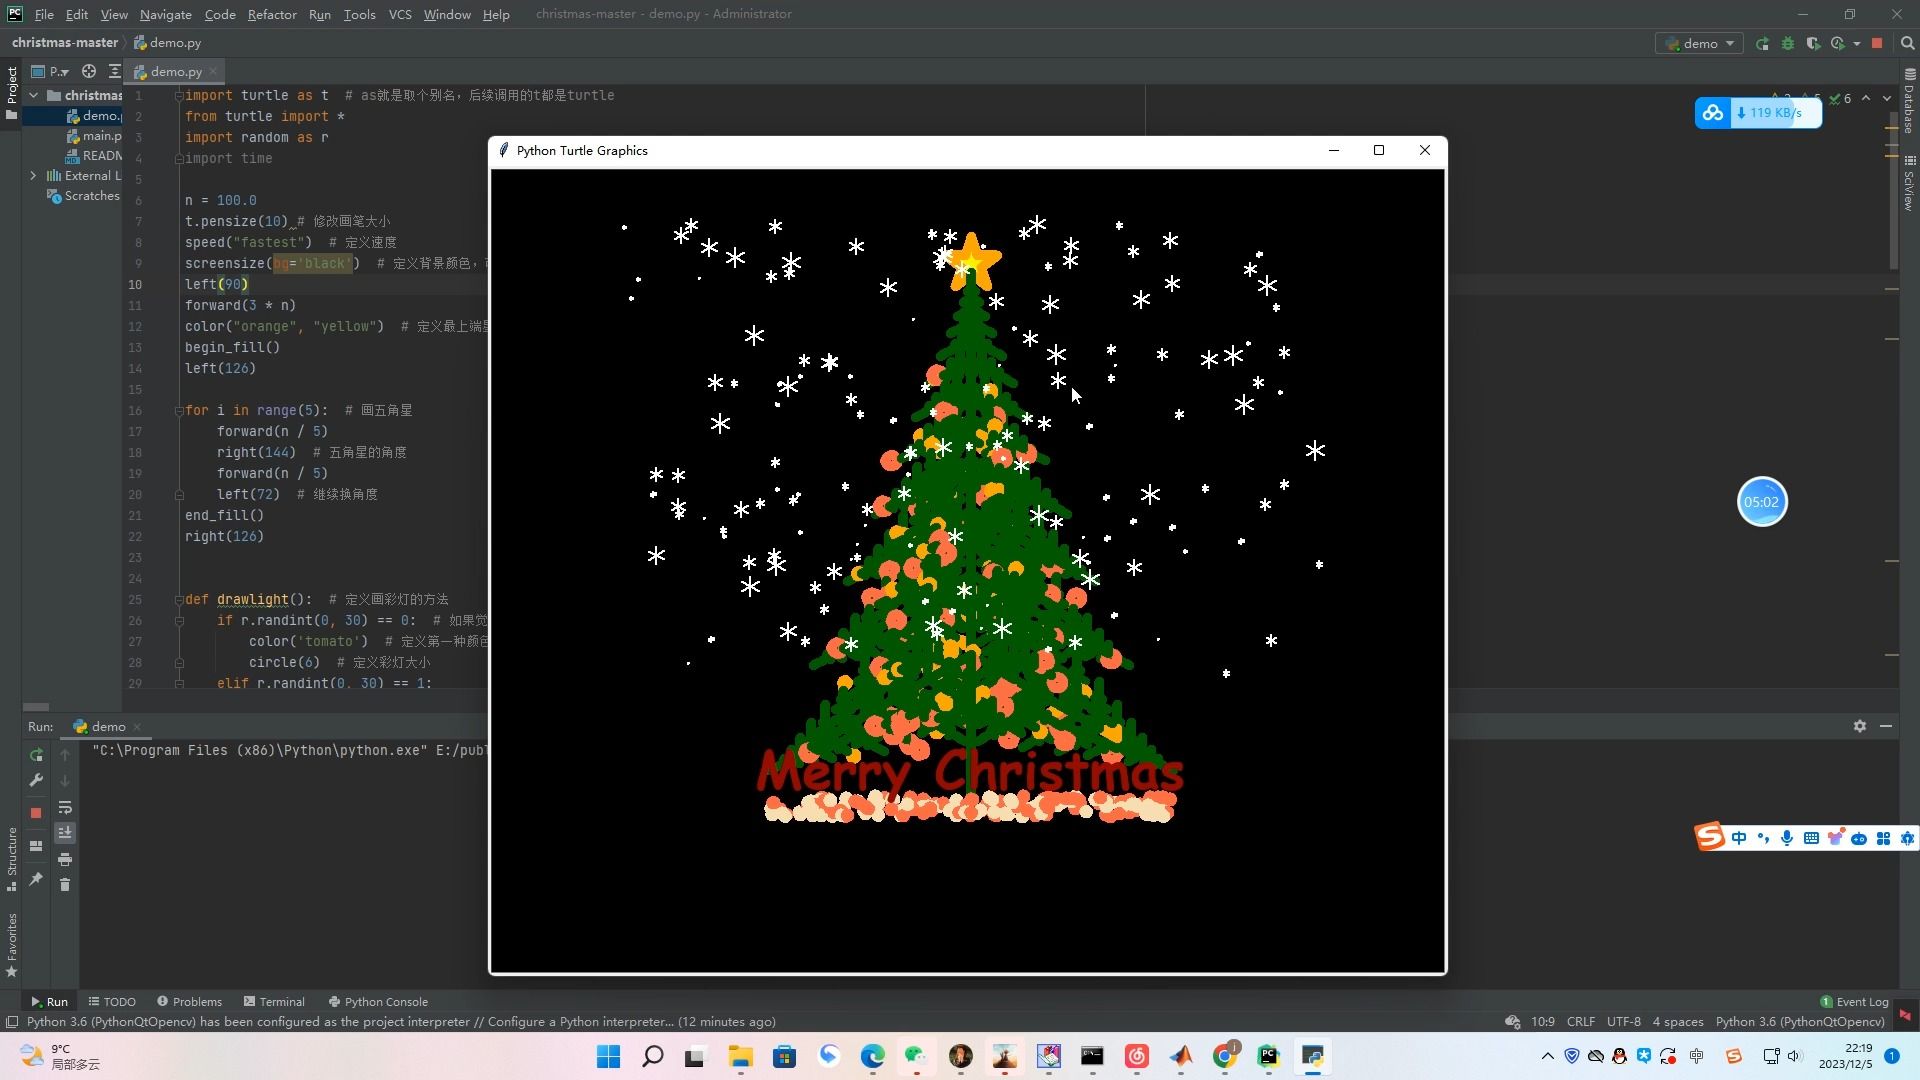The height and width of the screenshot is (1080, 1920).
Task: Stop the running program in Run panel
Action: [x=36, y=813]
